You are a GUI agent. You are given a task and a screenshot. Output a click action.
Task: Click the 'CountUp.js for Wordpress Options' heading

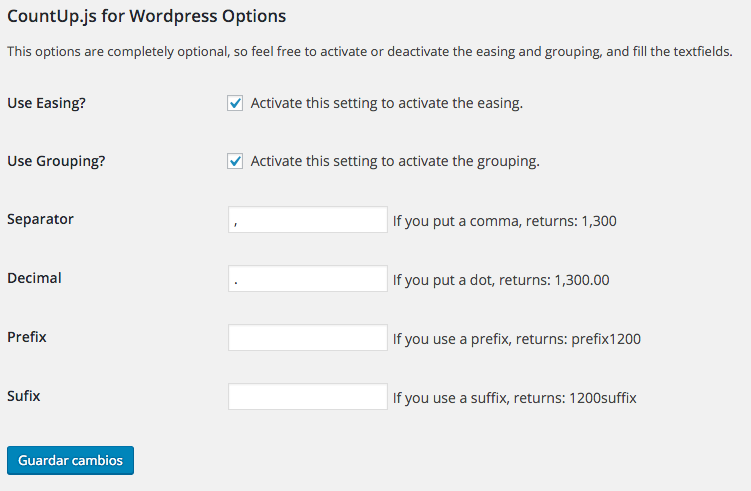coord(147,16)
